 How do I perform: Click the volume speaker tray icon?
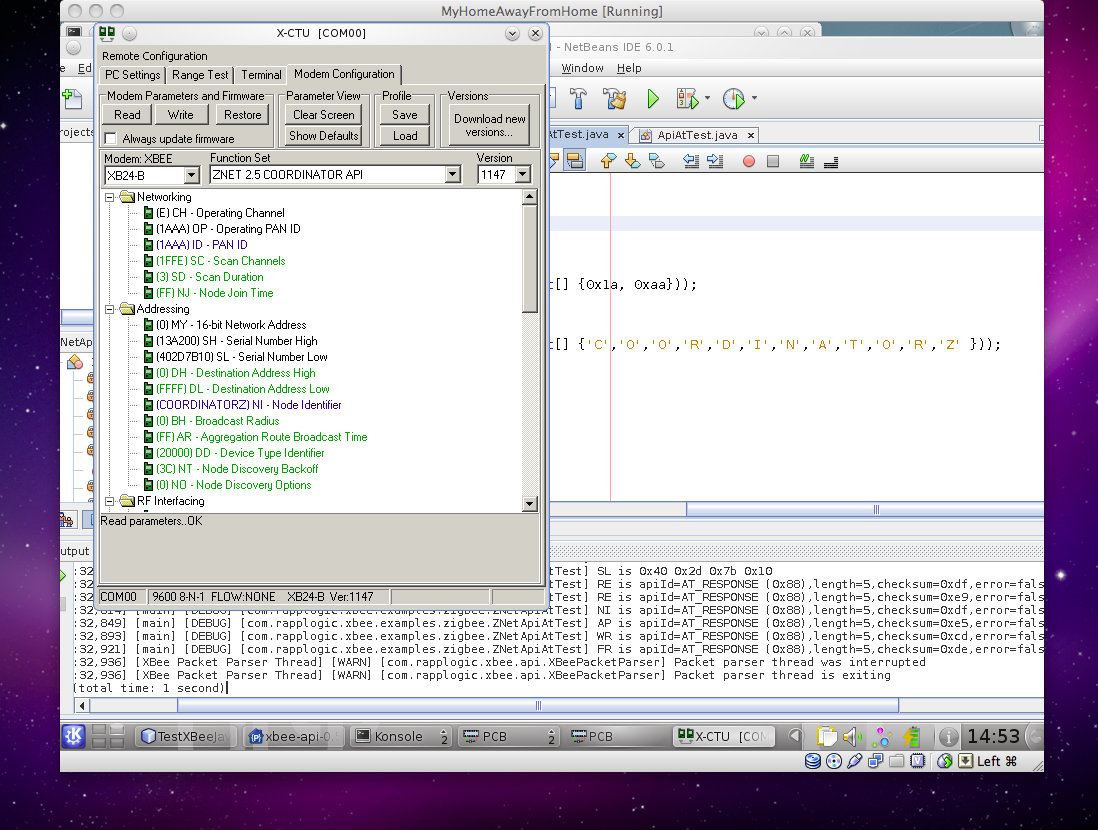pyautogui.click(x=853, y=737)
